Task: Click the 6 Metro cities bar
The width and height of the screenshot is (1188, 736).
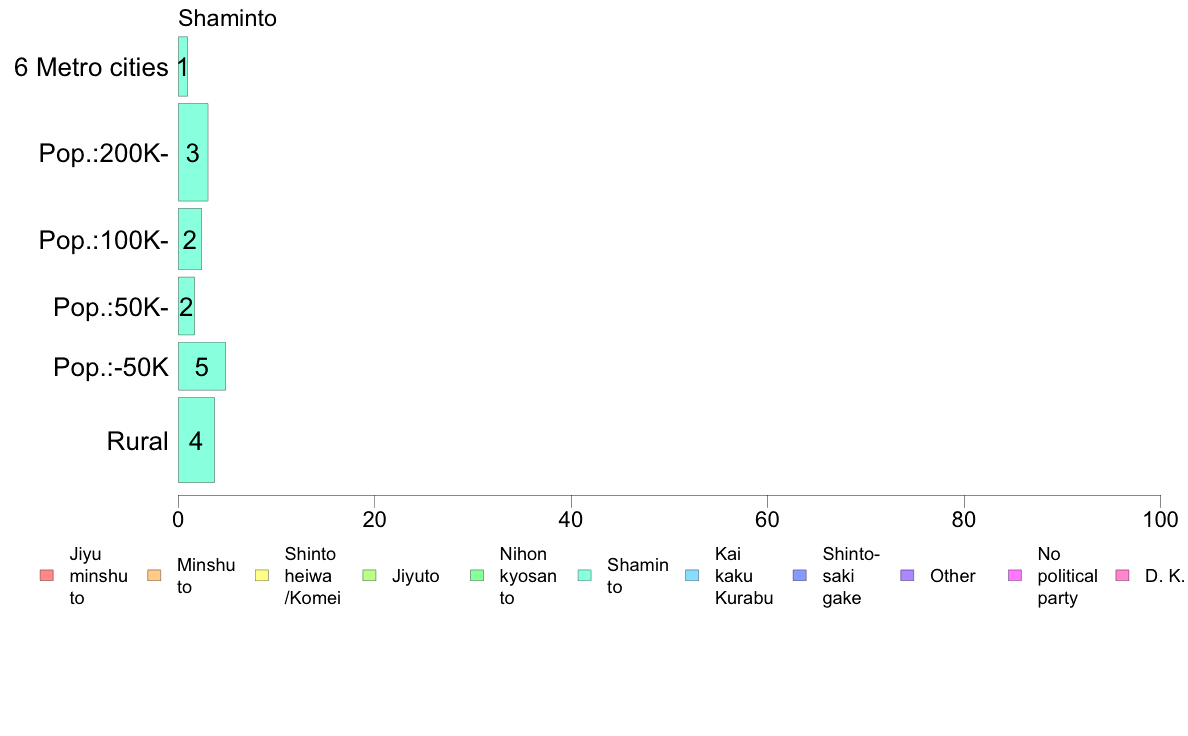Action: click(x=183, y=67)
